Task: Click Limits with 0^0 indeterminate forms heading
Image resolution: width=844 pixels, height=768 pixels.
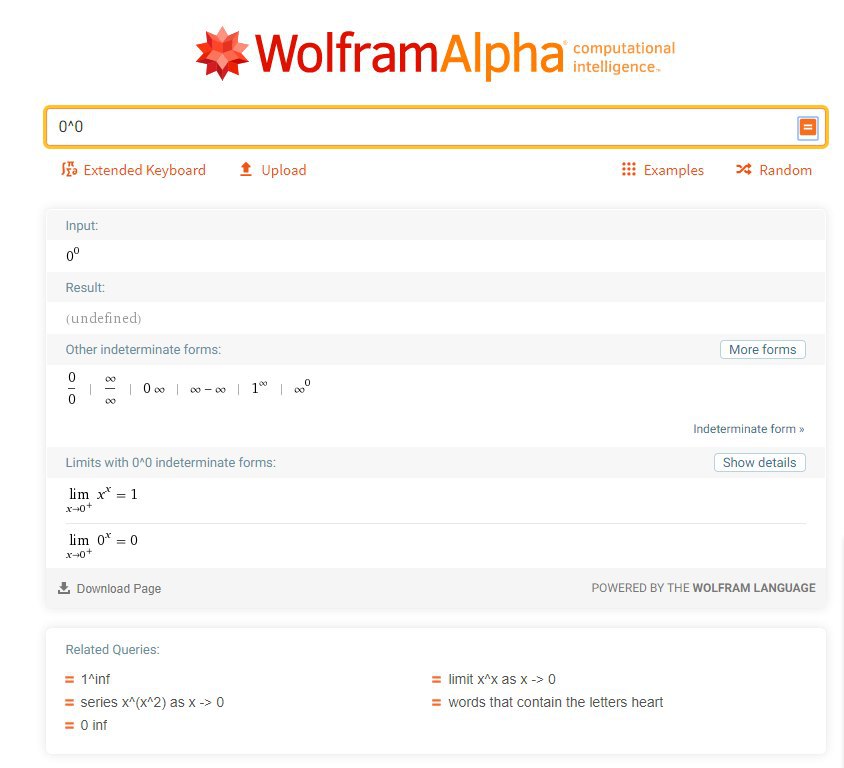Action: click(171, 462)
